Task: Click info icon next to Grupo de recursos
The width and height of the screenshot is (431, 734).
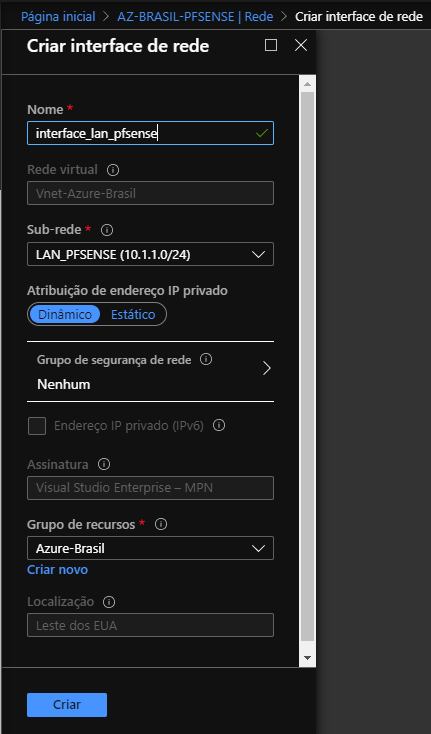Action: click(161, 524)
